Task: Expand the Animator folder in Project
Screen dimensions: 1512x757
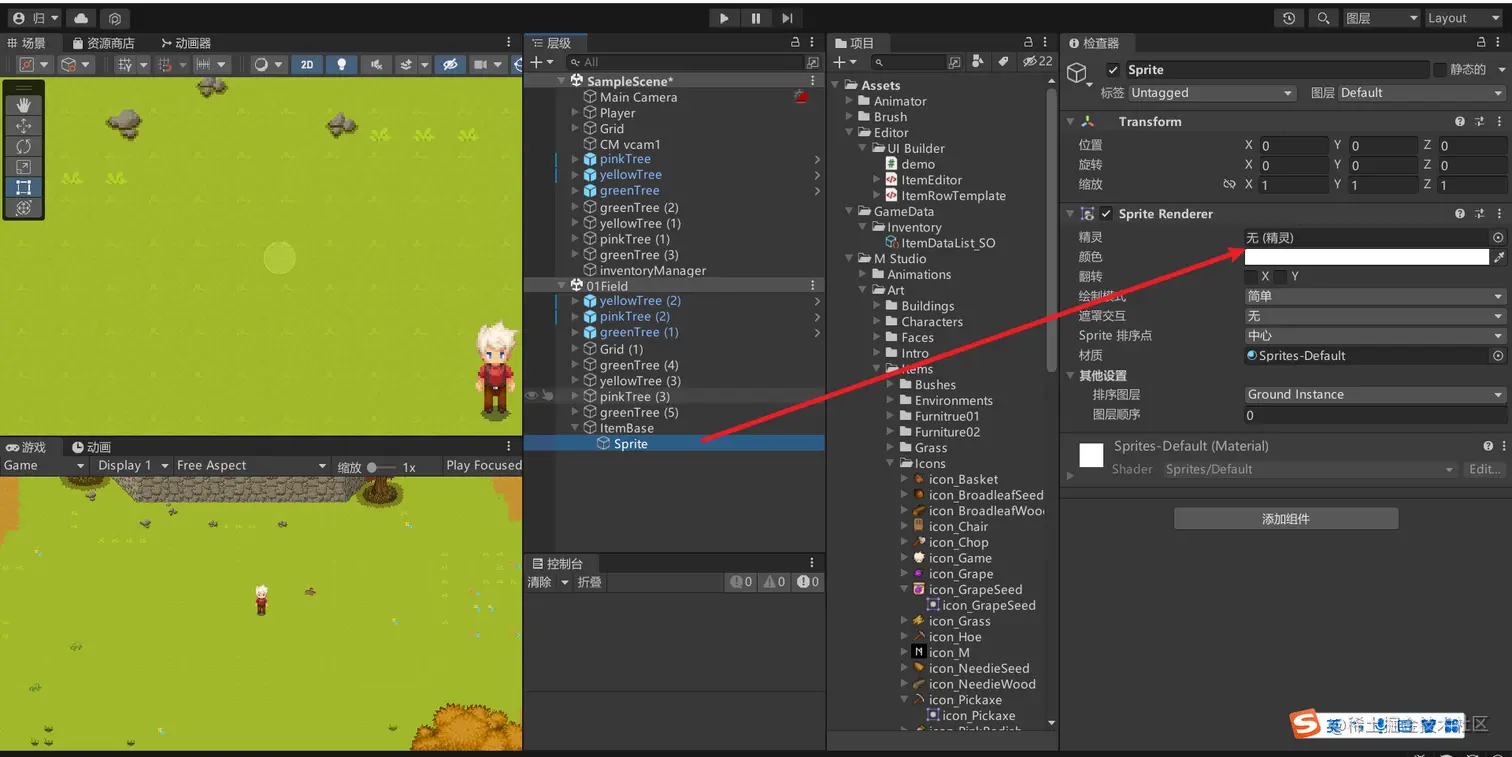Action: [849, 101]
